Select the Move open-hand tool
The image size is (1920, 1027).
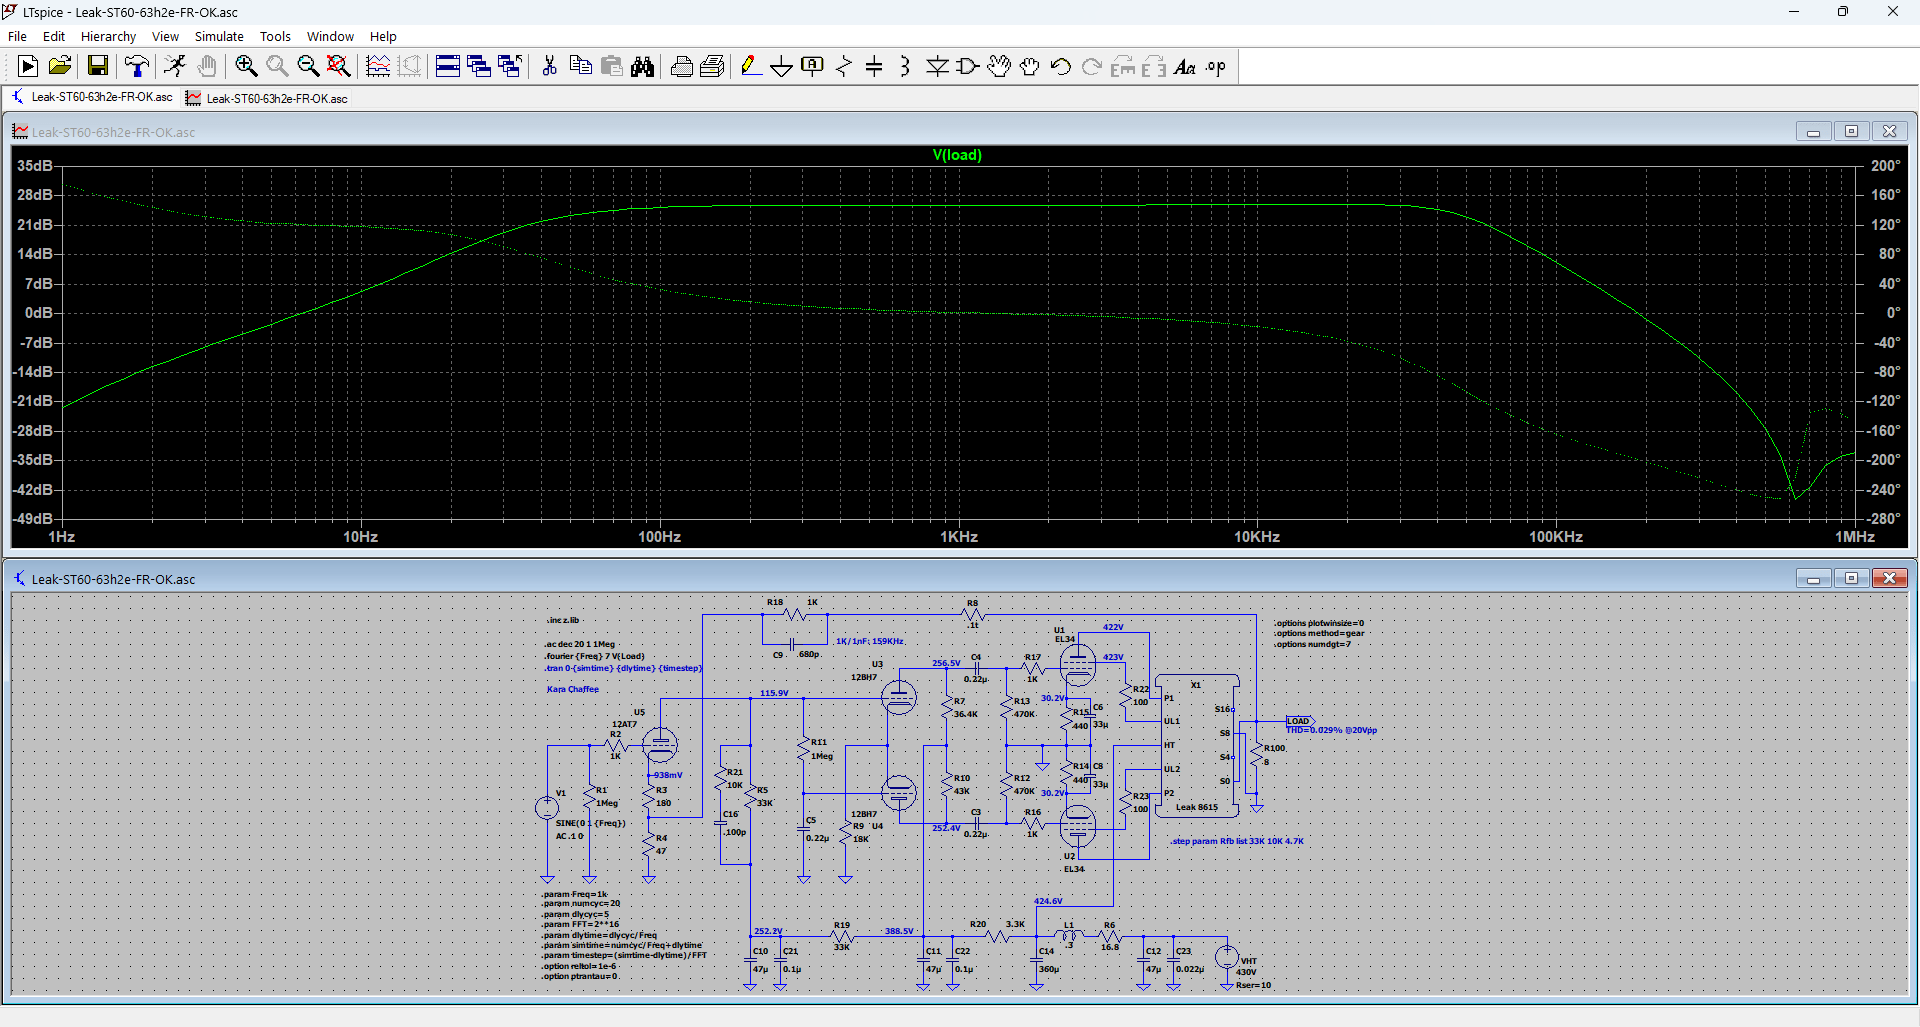click(x=999, y=66)
